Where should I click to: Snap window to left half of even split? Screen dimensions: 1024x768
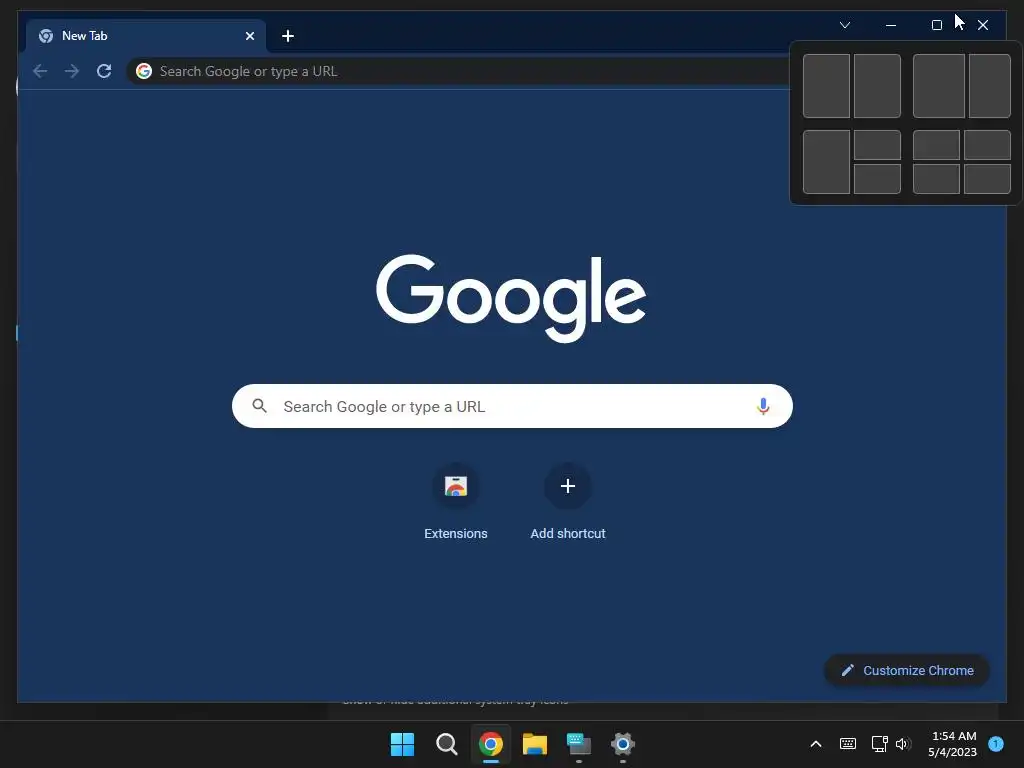pyautogui.click(x=826, y=86)
